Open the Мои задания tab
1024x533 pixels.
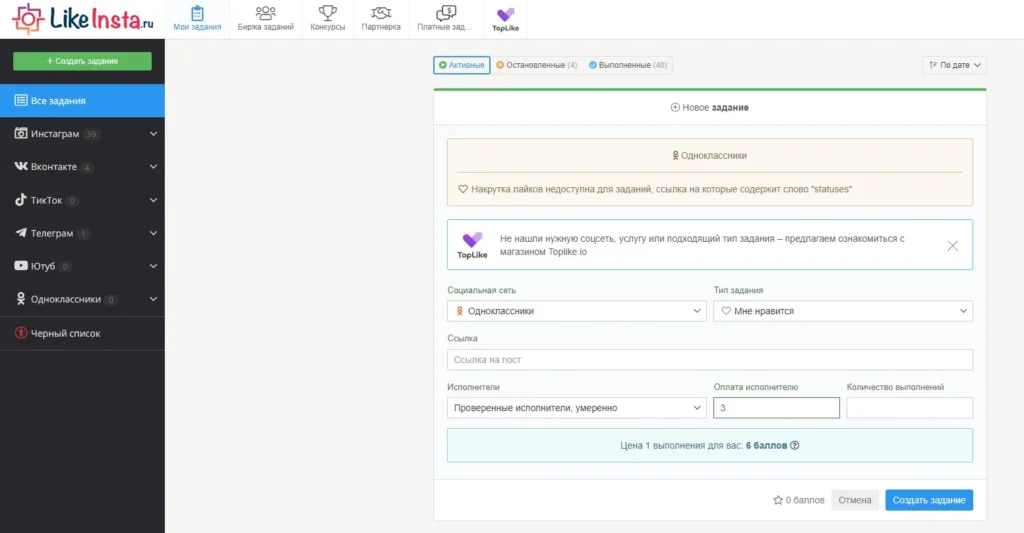click(x=197, y=19)
